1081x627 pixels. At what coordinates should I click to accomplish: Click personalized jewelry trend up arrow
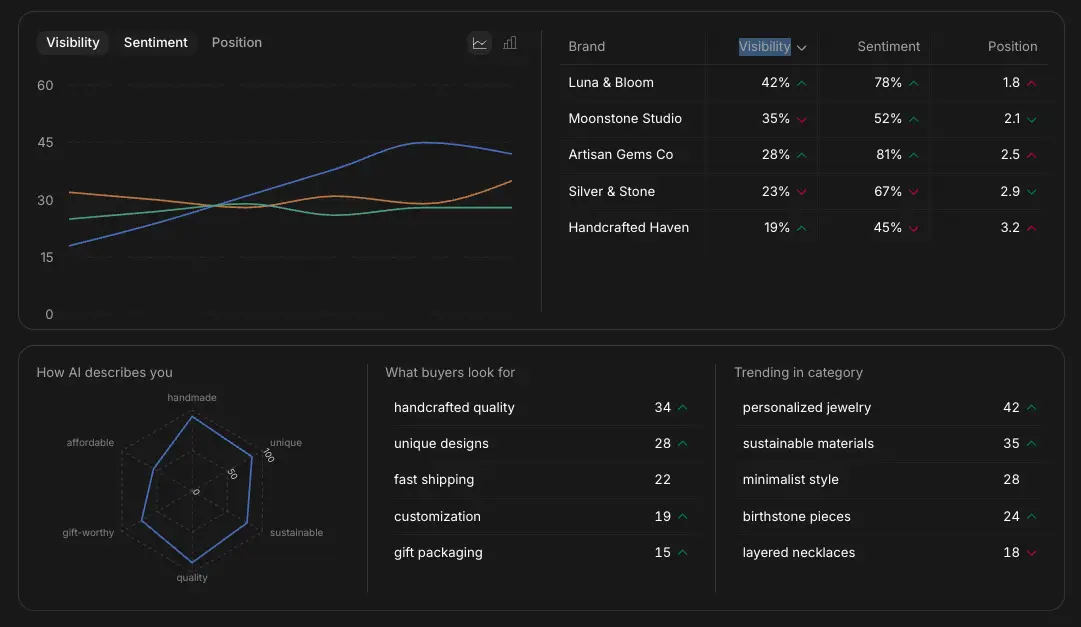click(x=1032, y=408)
